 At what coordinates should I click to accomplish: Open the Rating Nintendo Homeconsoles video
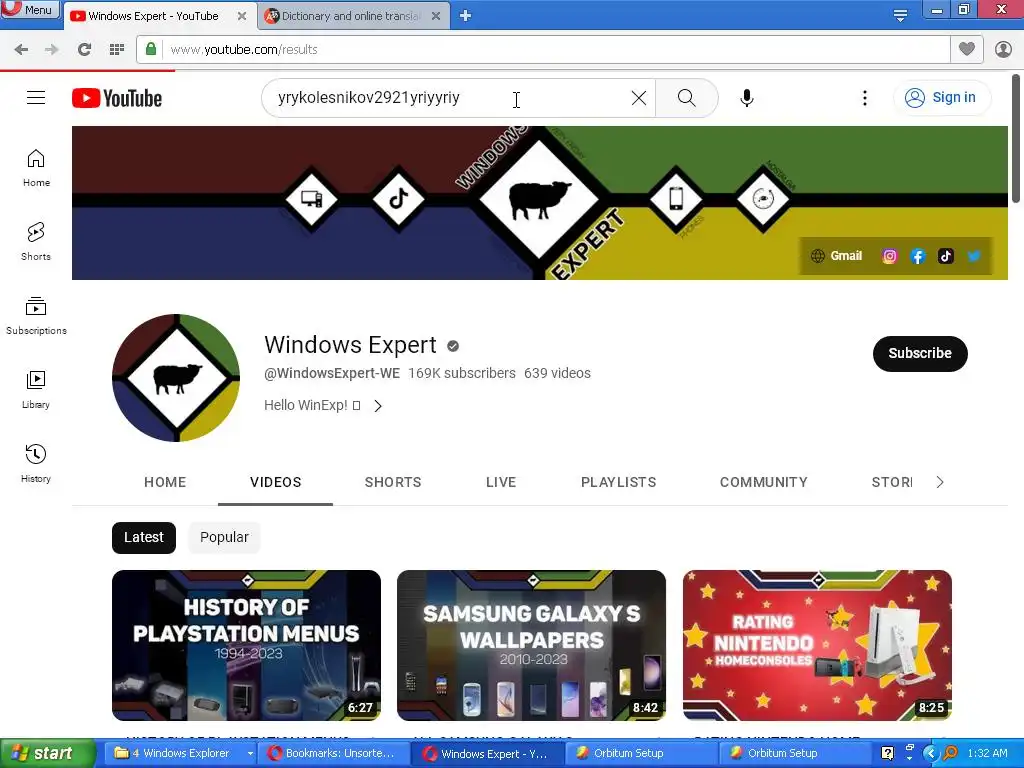pos(817,645)
